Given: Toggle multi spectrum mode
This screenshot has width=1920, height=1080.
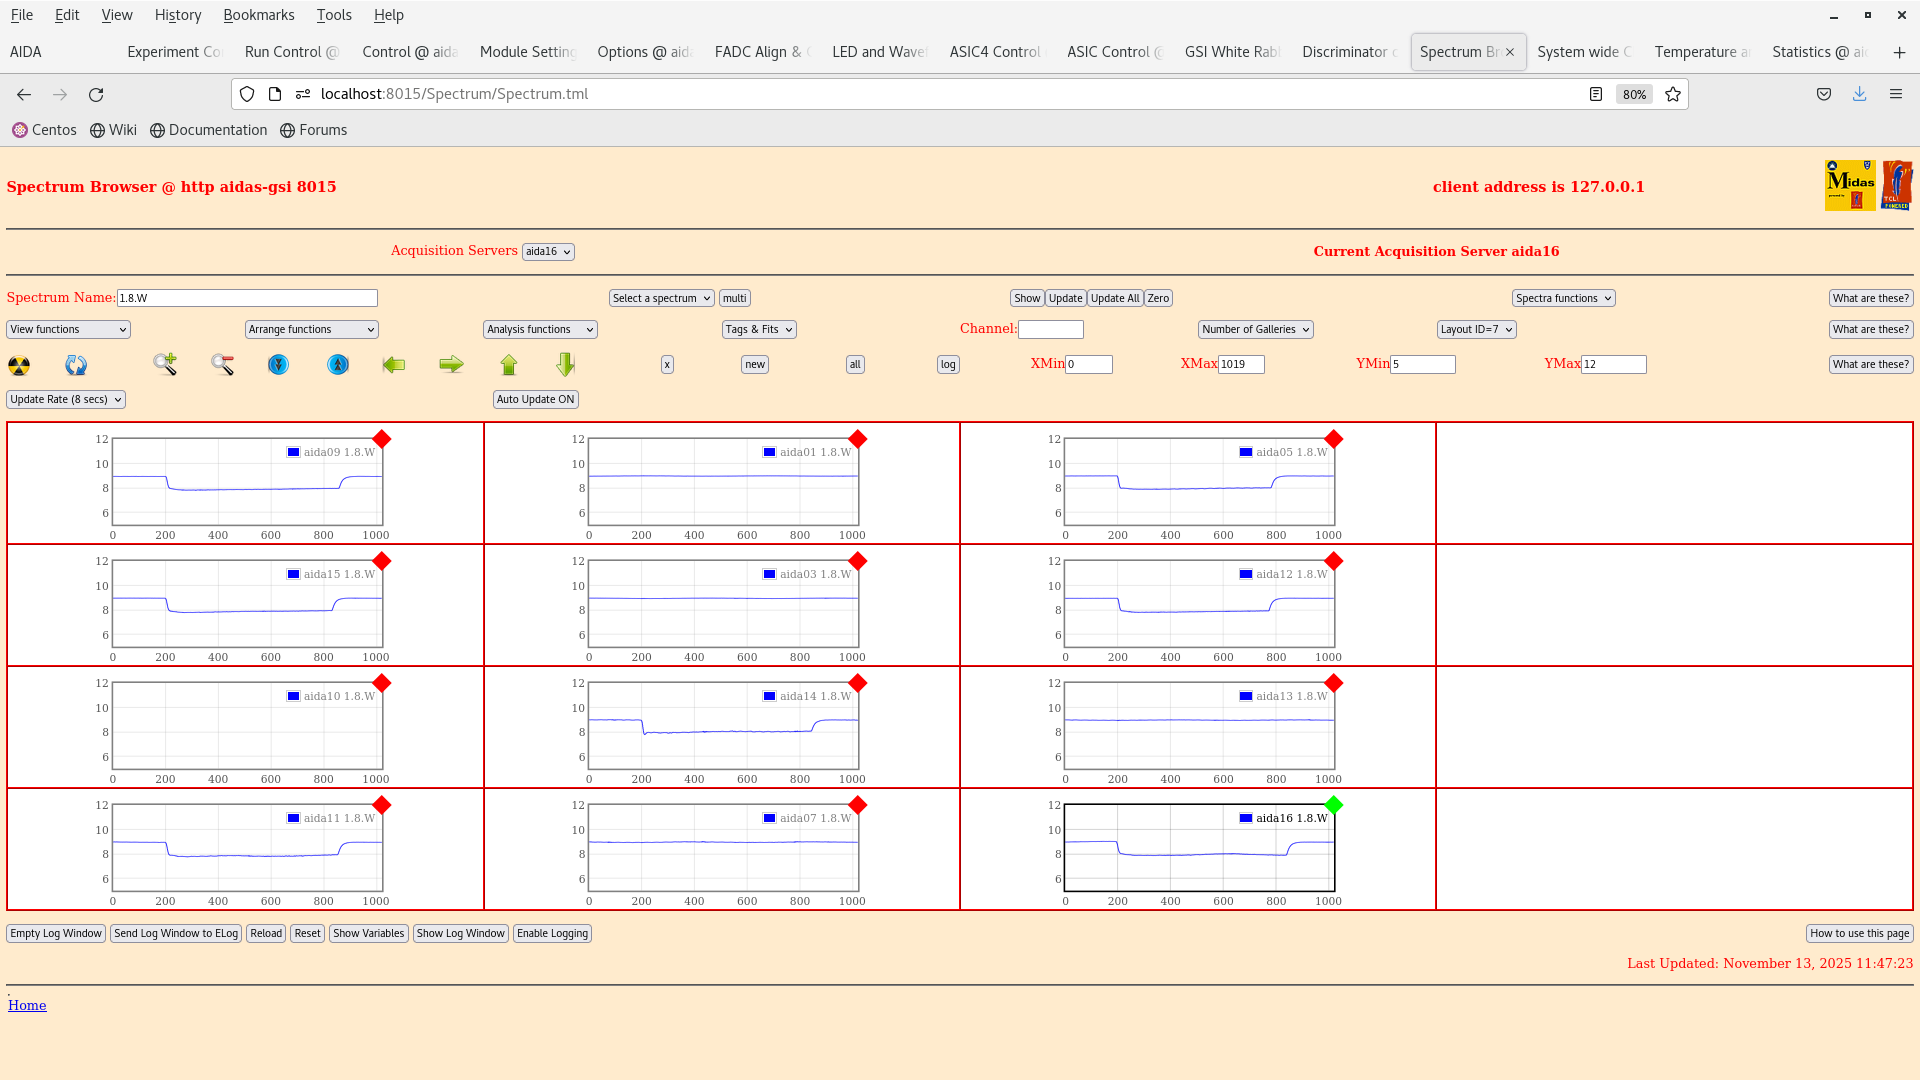Looking at the screenshot, I should [735, 297].
